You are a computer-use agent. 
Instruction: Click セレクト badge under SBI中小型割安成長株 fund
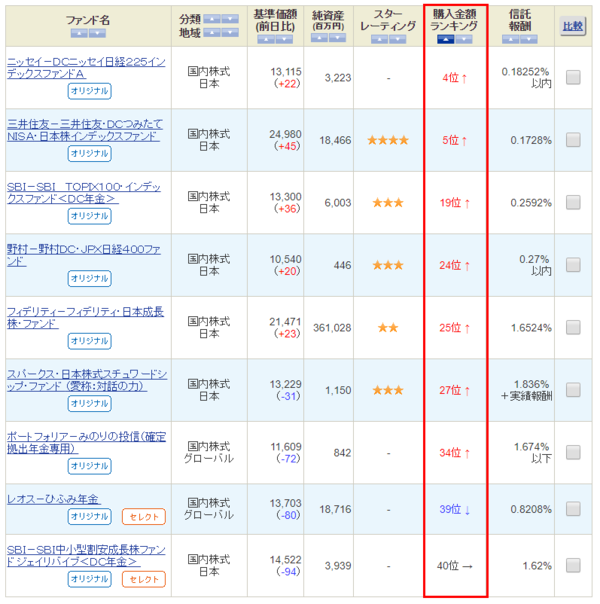(x=144, y=579)
